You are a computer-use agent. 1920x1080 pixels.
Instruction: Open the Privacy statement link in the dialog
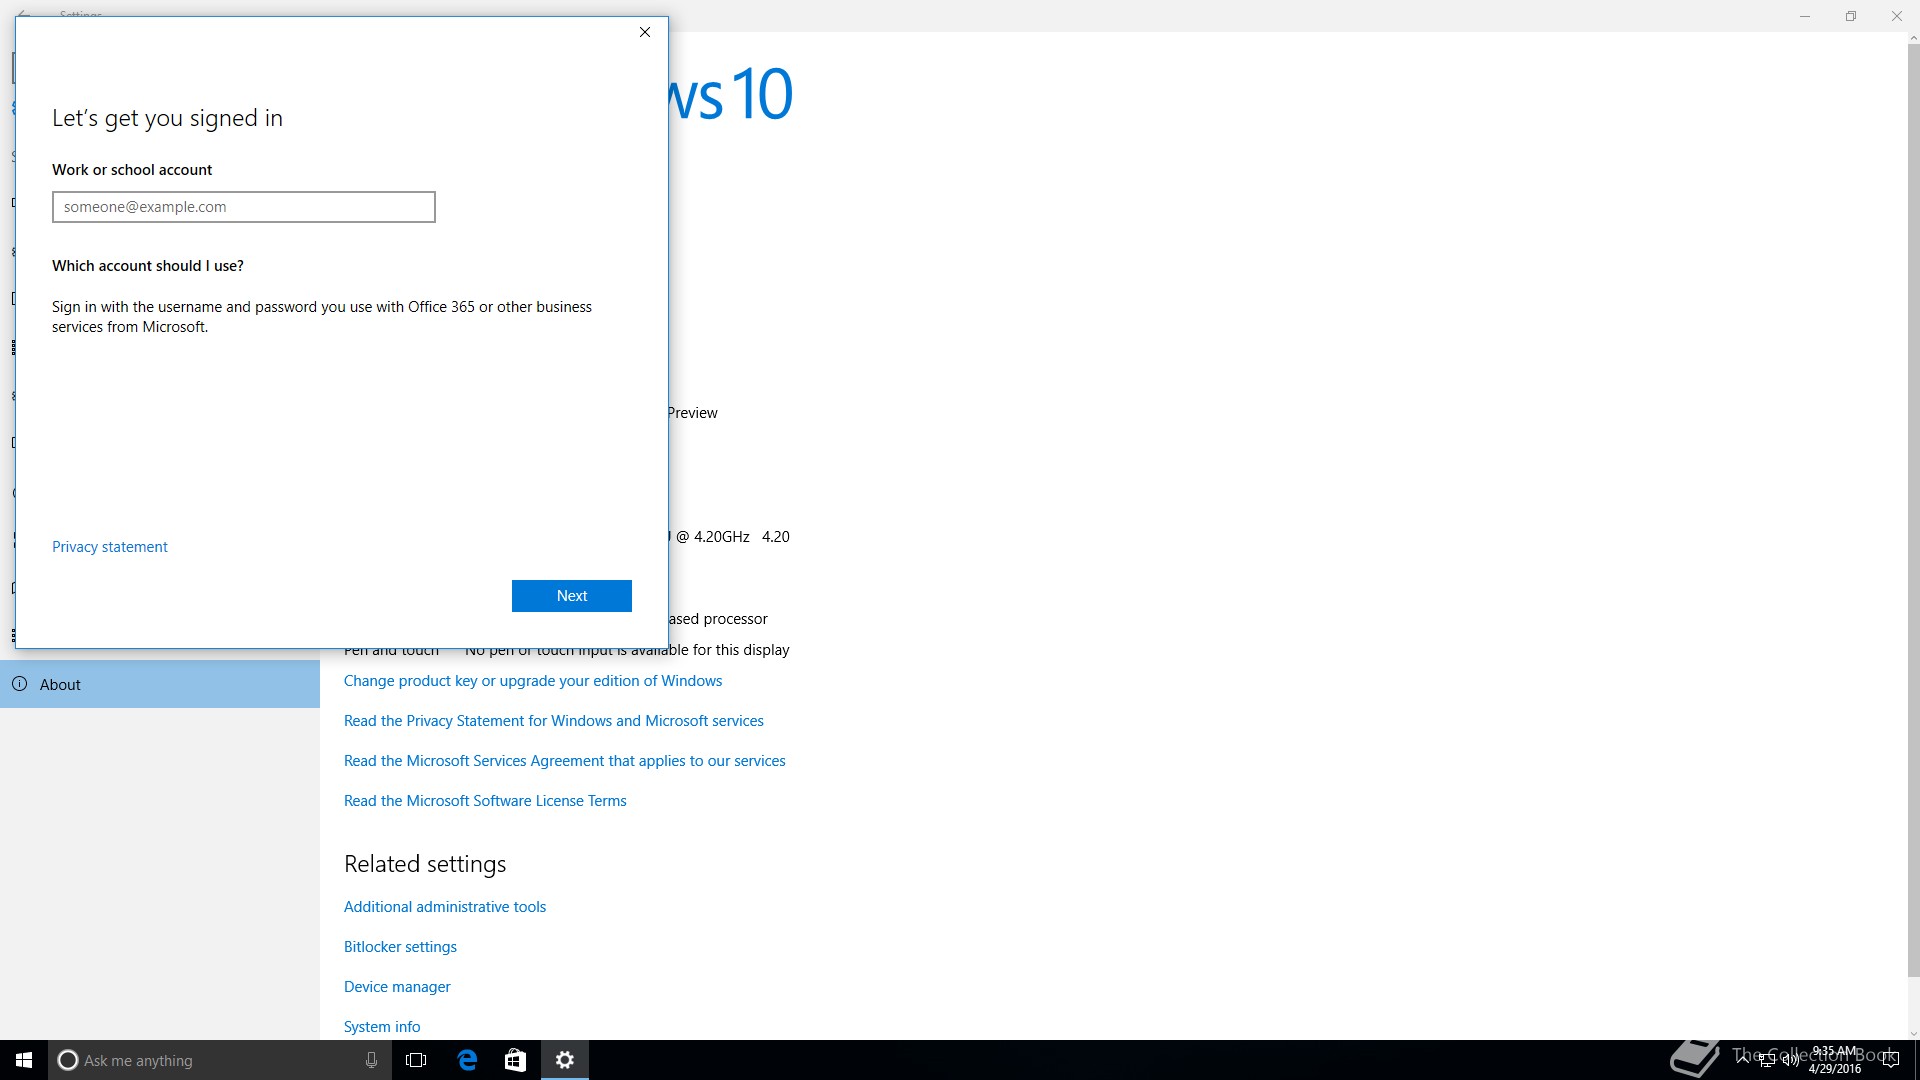pyautogui.click(x=110, y=547)
